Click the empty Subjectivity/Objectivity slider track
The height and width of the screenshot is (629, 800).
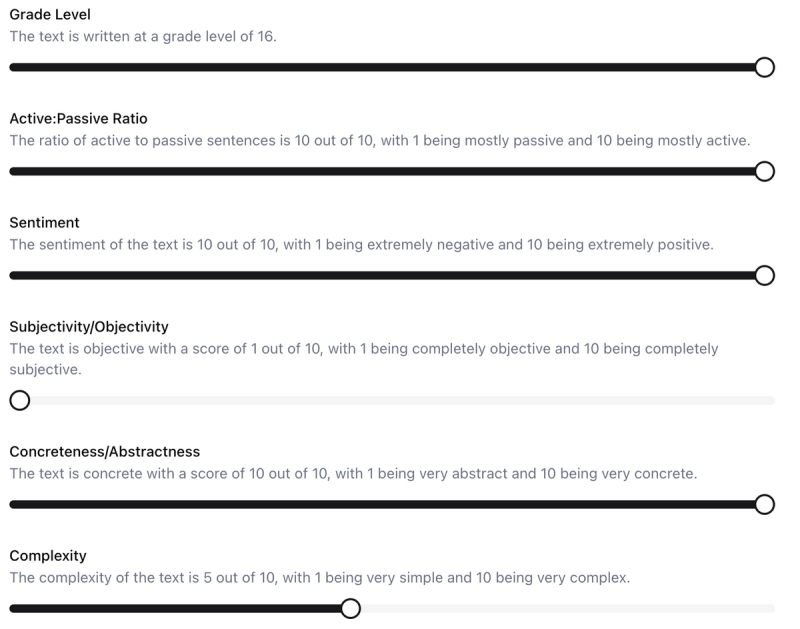point(400,401)
